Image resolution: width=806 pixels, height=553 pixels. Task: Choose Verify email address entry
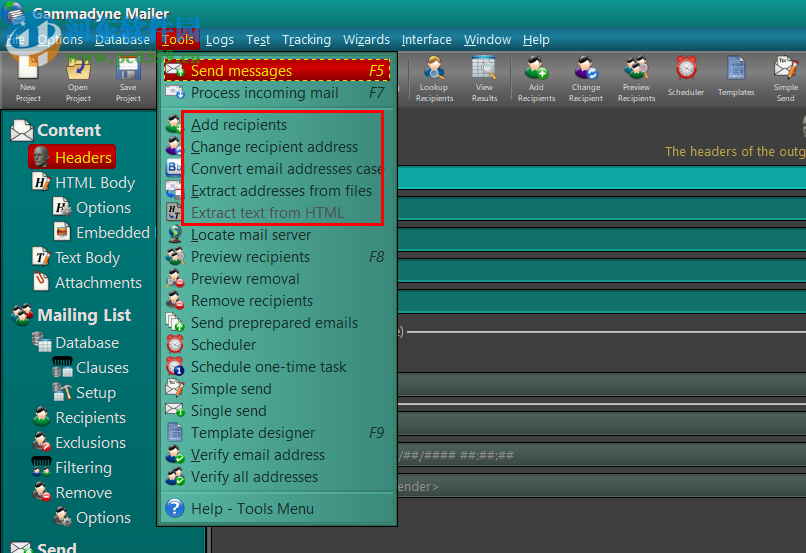coord(277,454)
